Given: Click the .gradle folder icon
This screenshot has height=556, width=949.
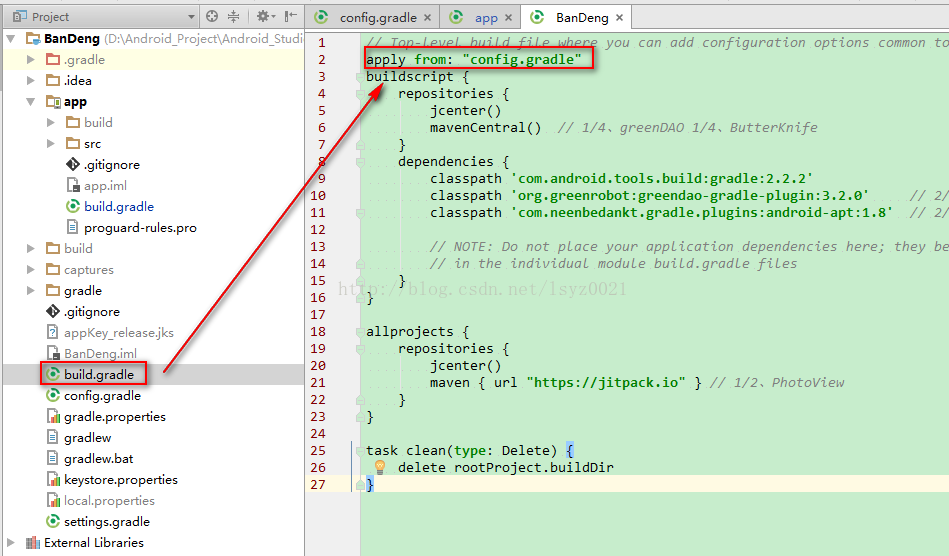Looking at the screenshot, I should click(53, 59).
